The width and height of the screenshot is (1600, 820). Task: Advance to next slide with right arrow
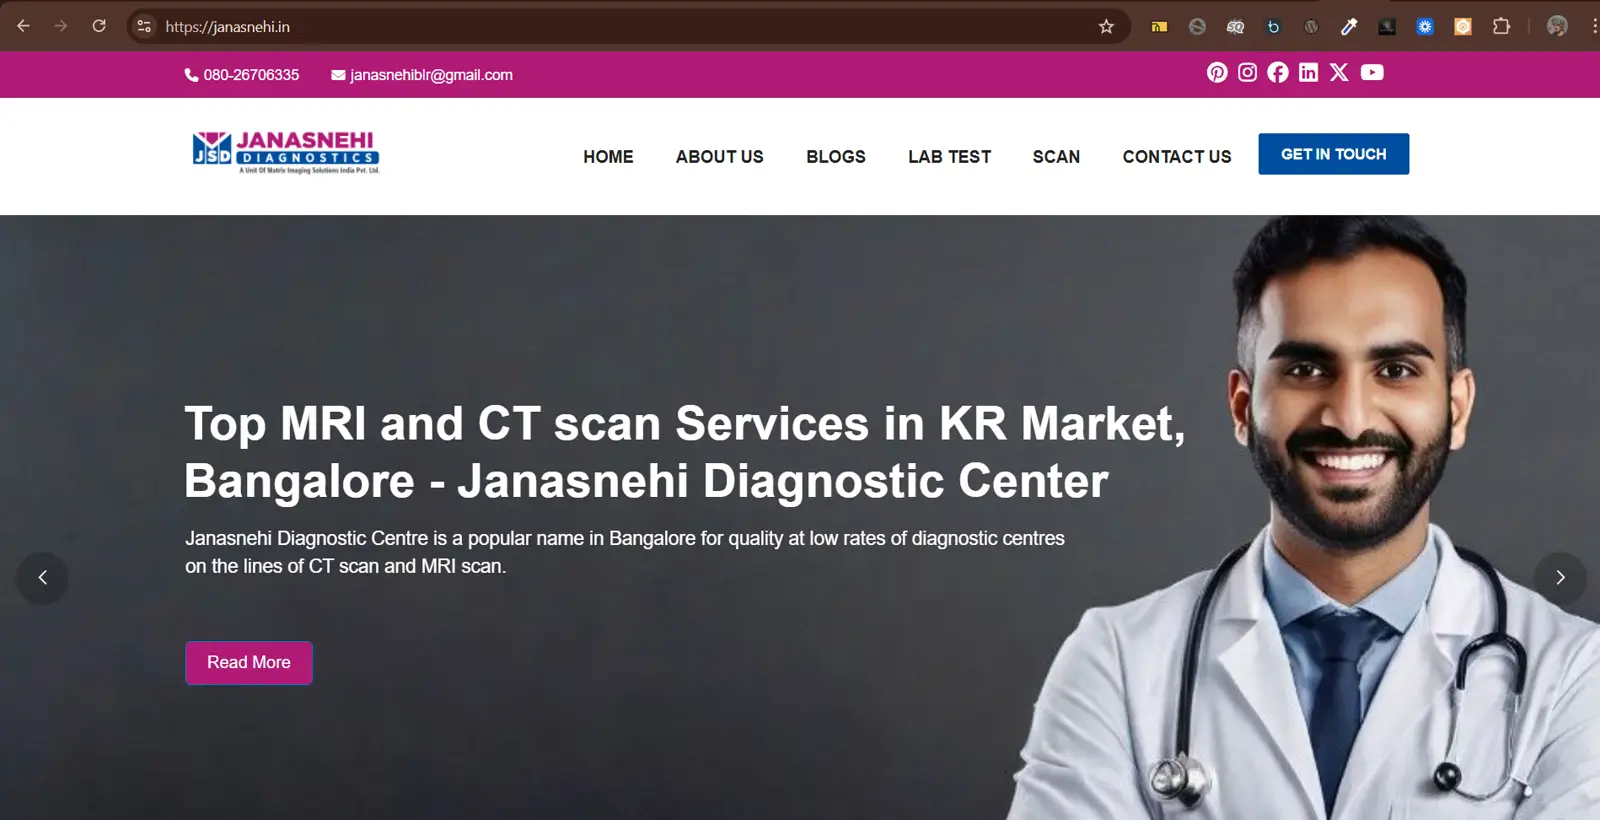[x=1560, y=578]
